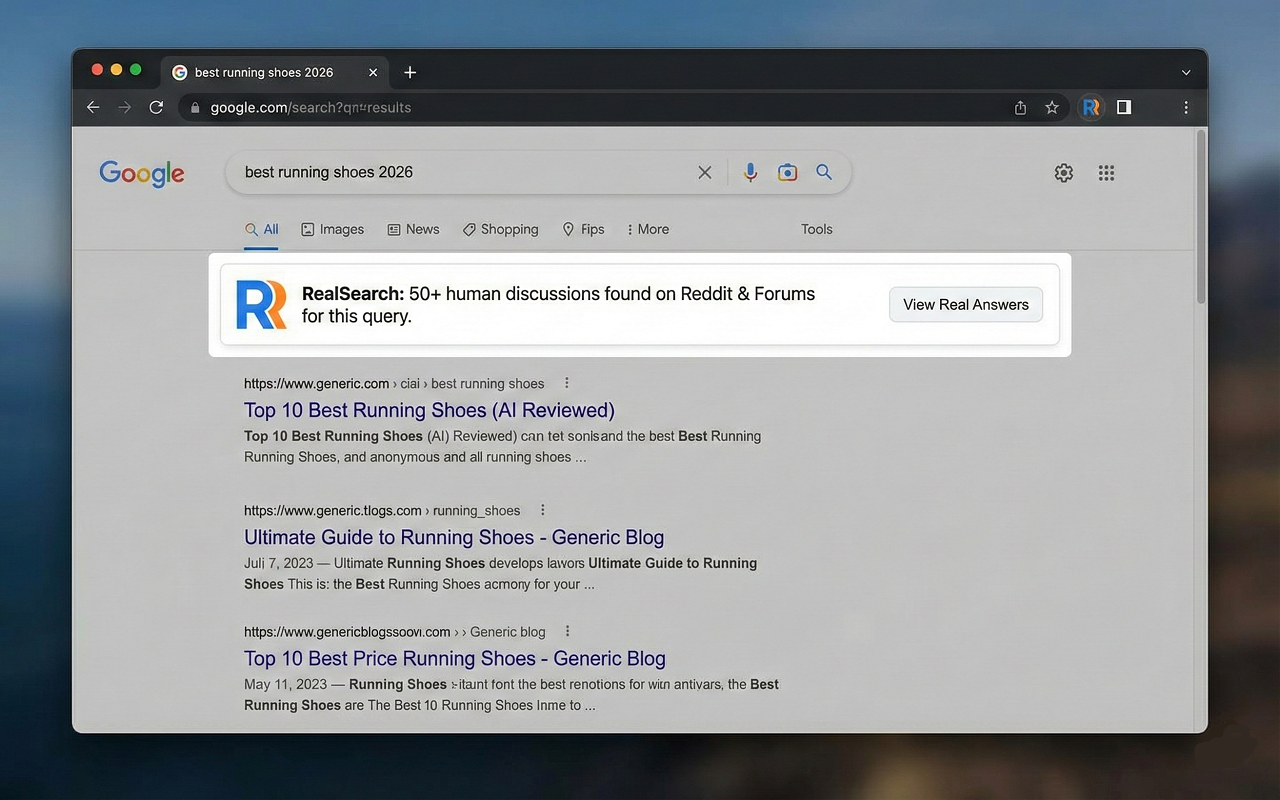This screenshot has width=1280, height=800.
Task: Start voice search with the microphone icon
Action: [751, 172]
